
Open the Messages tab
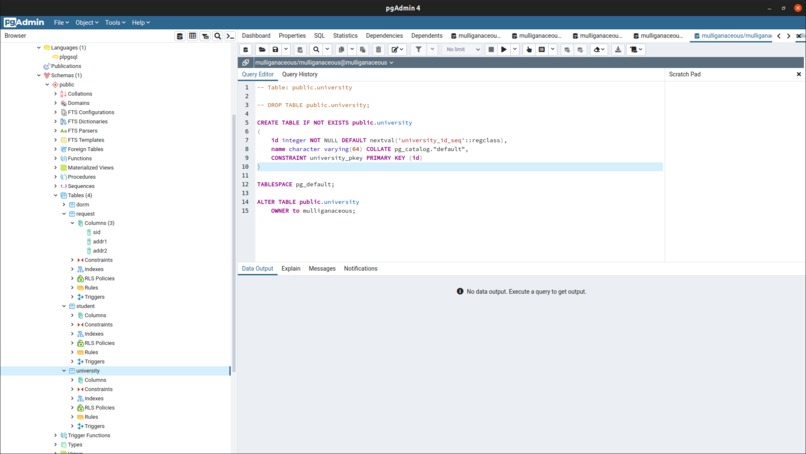322,268
